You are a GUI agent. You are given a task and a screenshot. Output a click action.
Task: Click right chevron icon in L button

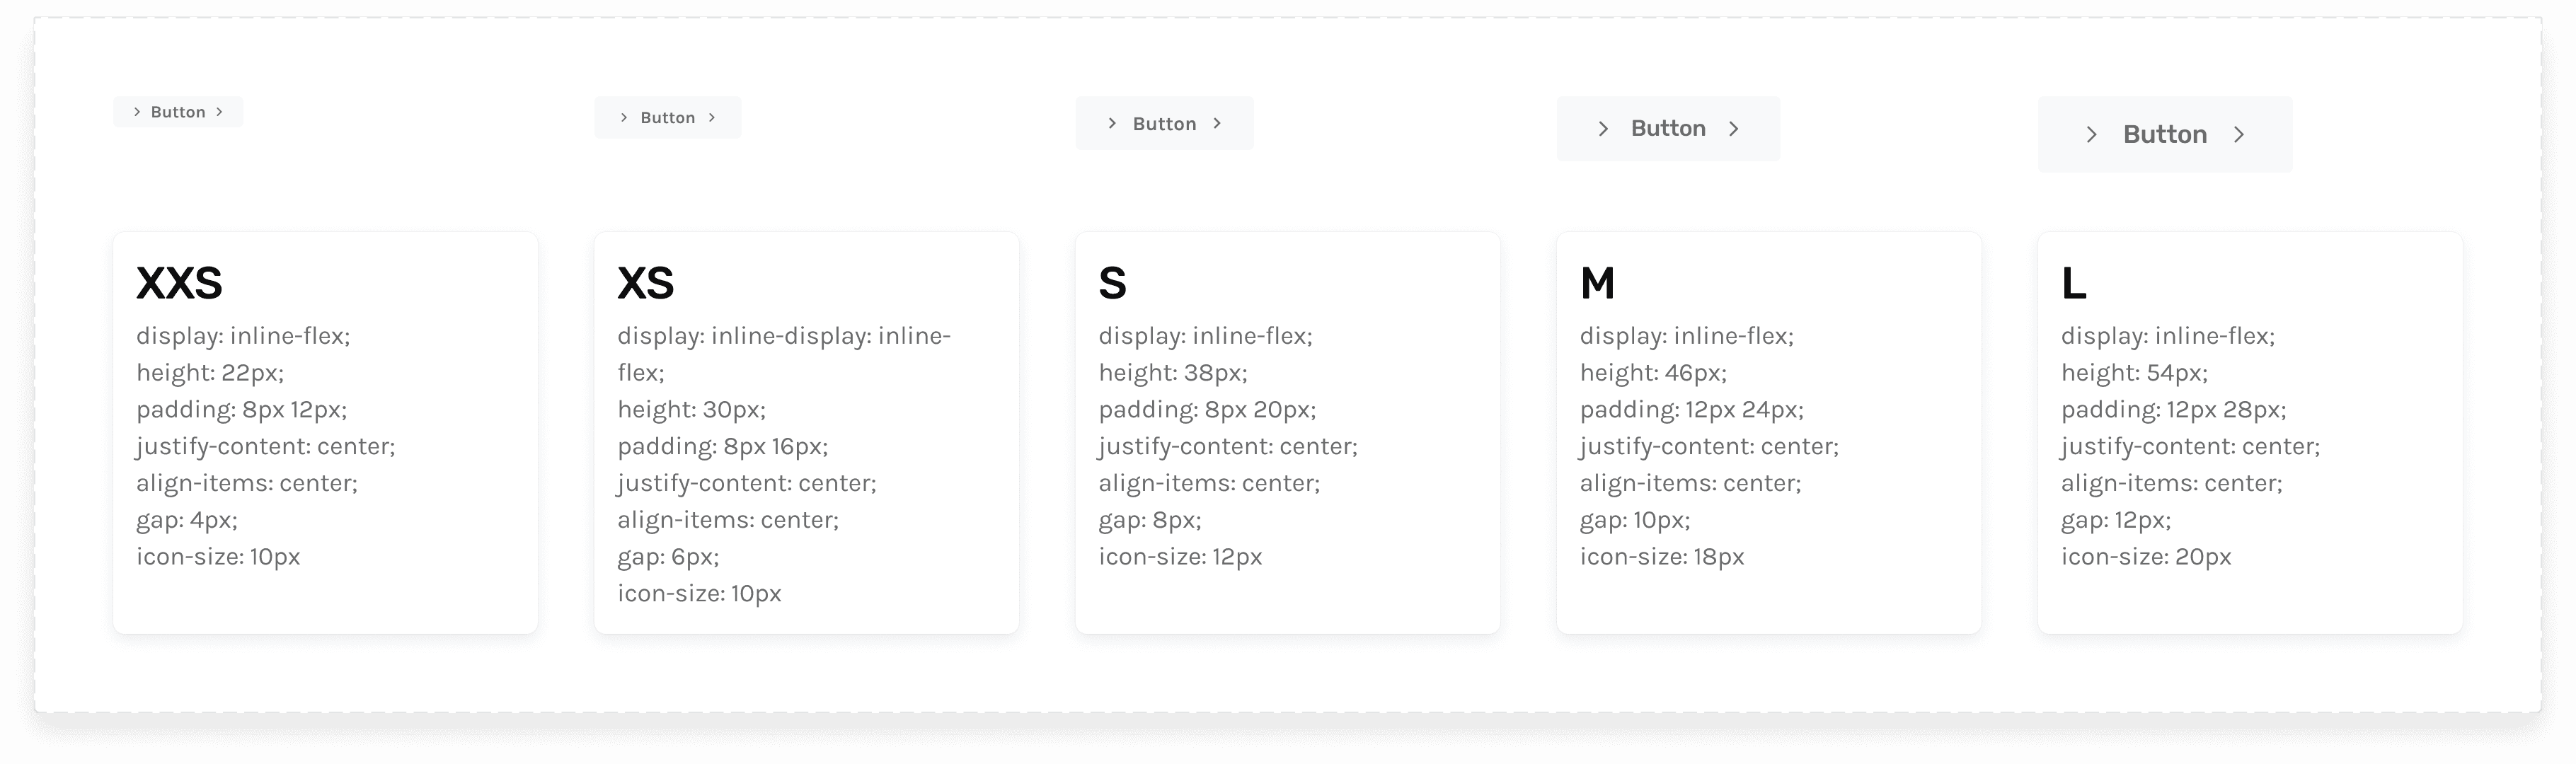(2239, 135)
